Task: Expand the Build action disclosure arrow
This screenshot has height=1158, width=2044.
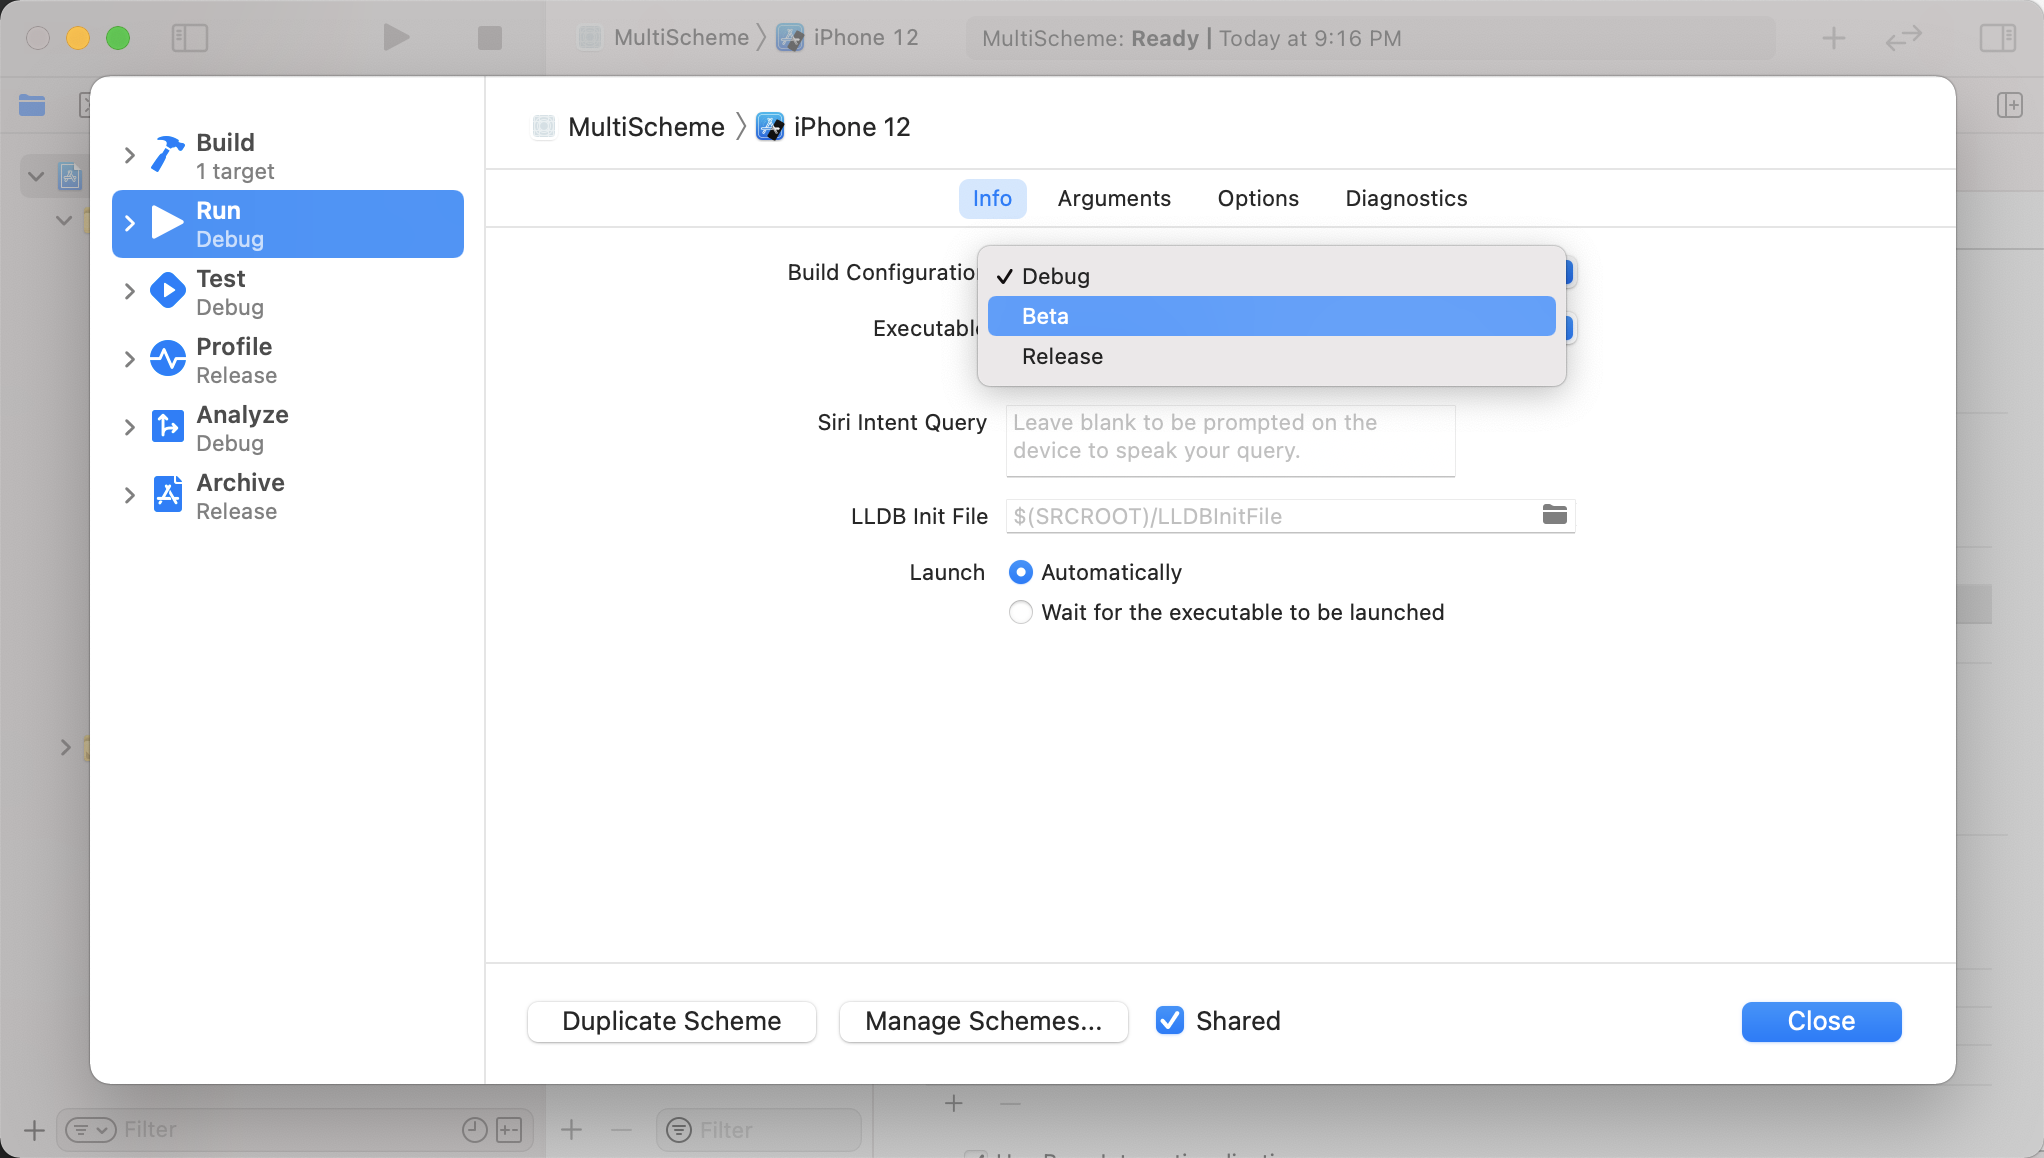Action: tap(129, 155)
